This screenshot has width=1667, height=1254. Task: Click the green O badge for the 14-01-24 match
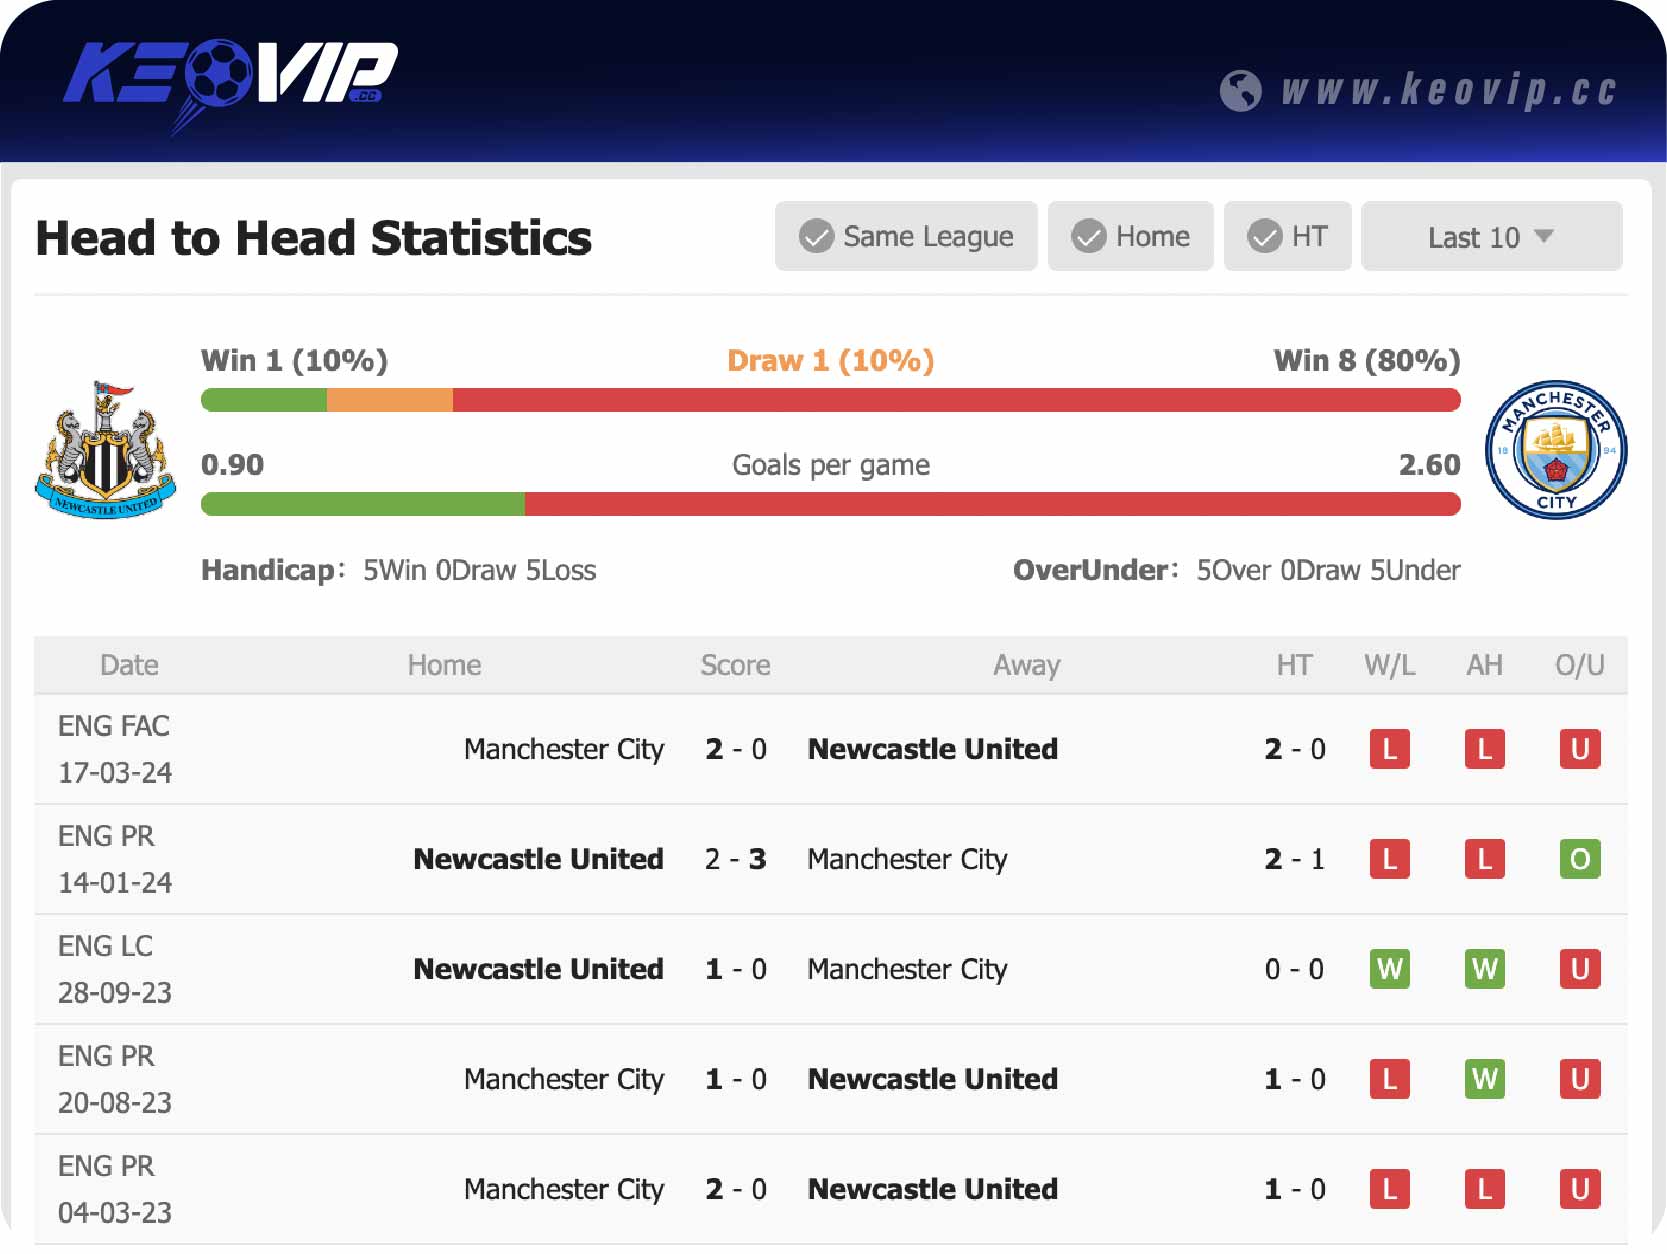1579,859
